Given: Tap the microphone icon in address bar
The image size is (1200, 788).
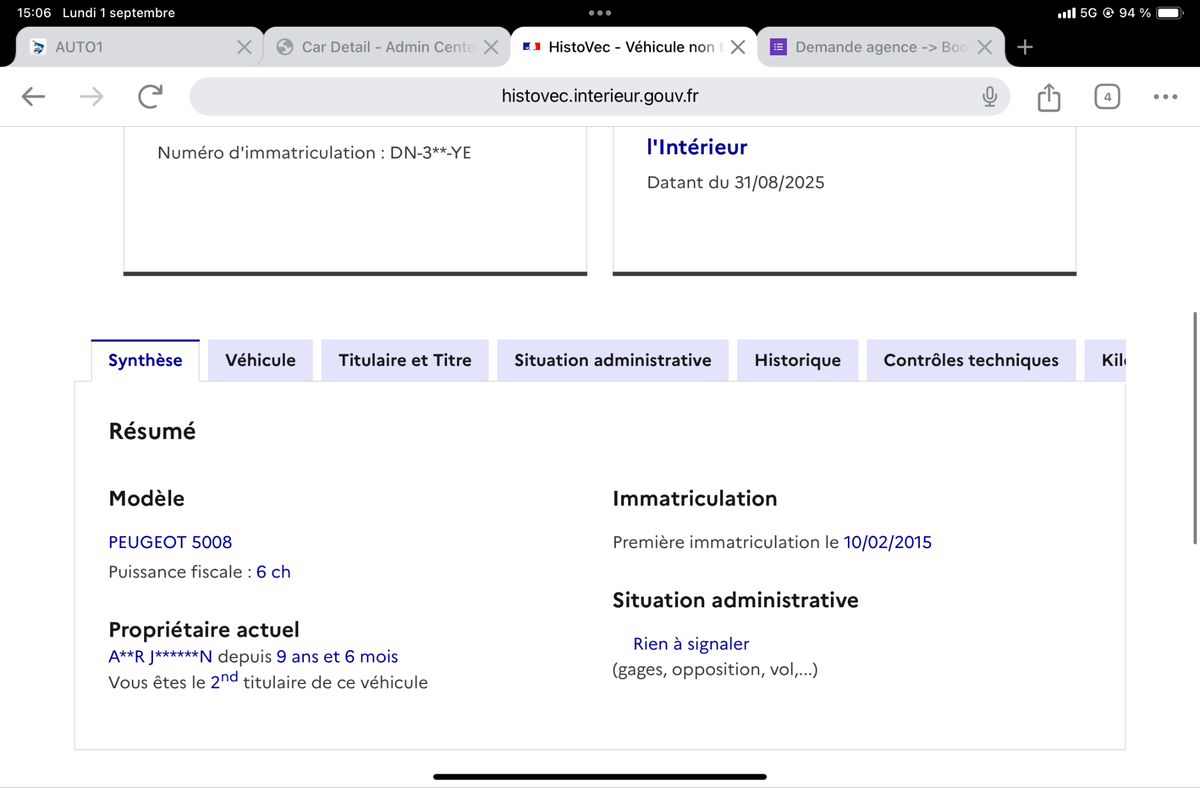Looking at the screenshot, I should (x=989, y=96).
